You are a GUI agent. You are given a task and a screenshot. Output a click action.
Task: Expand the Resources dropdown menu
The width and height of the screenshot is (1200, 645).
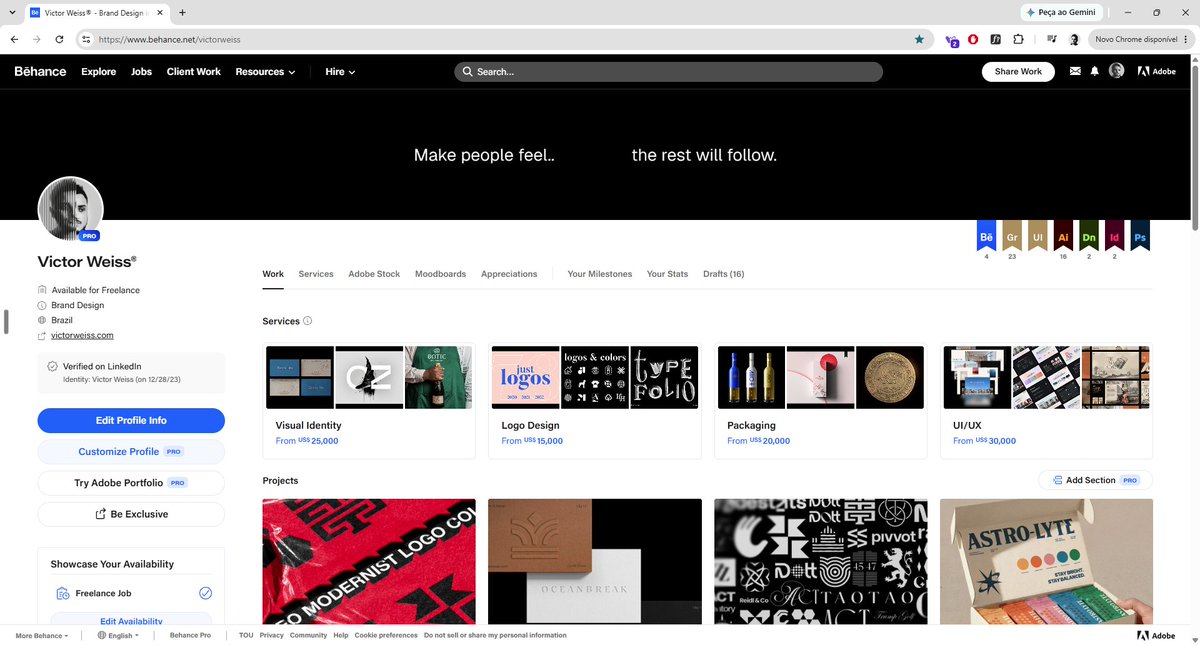[x=265, y=72]
